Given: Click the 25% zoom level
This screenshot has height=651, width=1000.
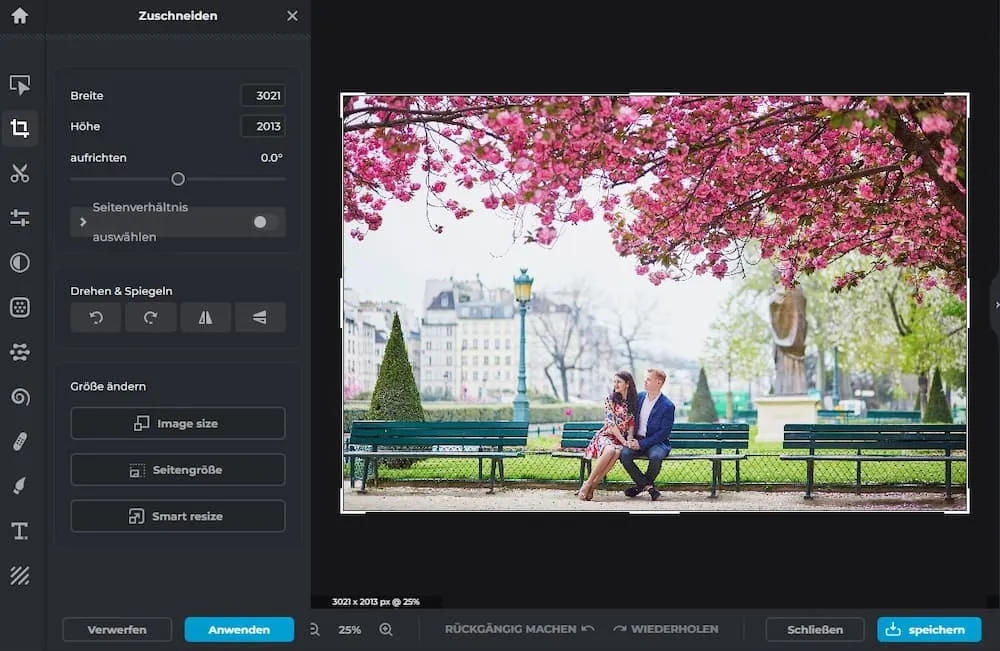Looking at the screenshot, I should pyautogui.click(x=349, y=630).
